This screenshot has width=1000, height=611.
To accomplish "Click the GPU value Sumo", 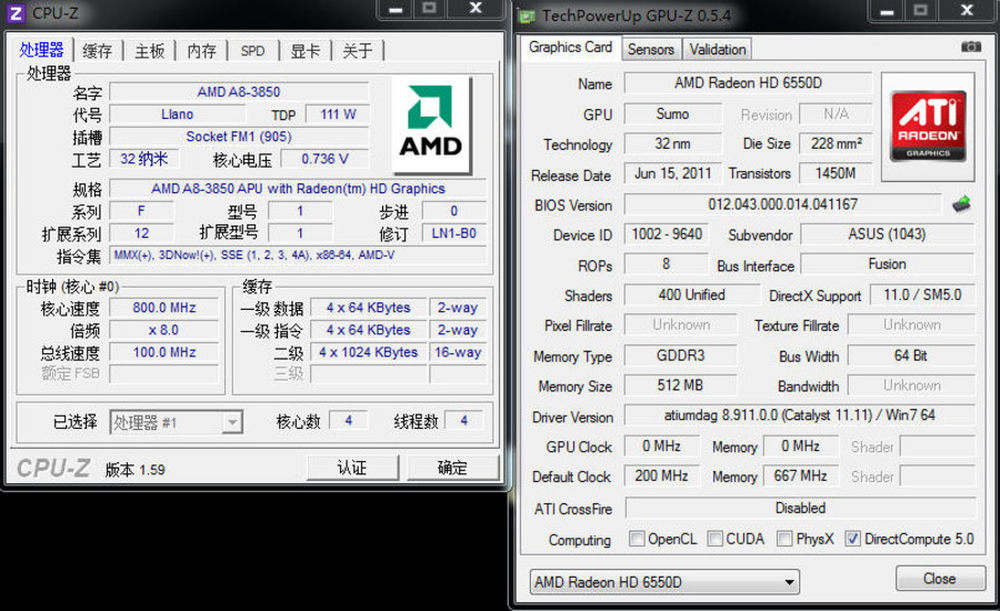I will (x=673, y=114).
